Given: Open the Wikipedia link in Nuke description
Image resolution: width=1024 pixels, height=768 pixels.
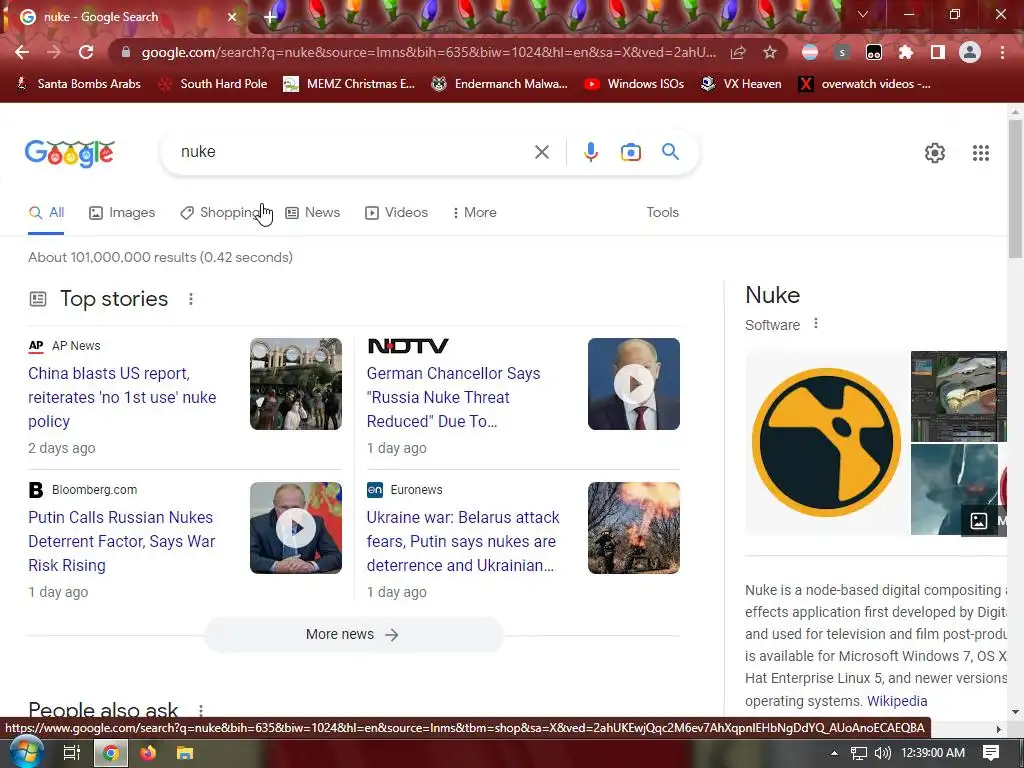Looking at the screenshot, I should click(897, 701).
